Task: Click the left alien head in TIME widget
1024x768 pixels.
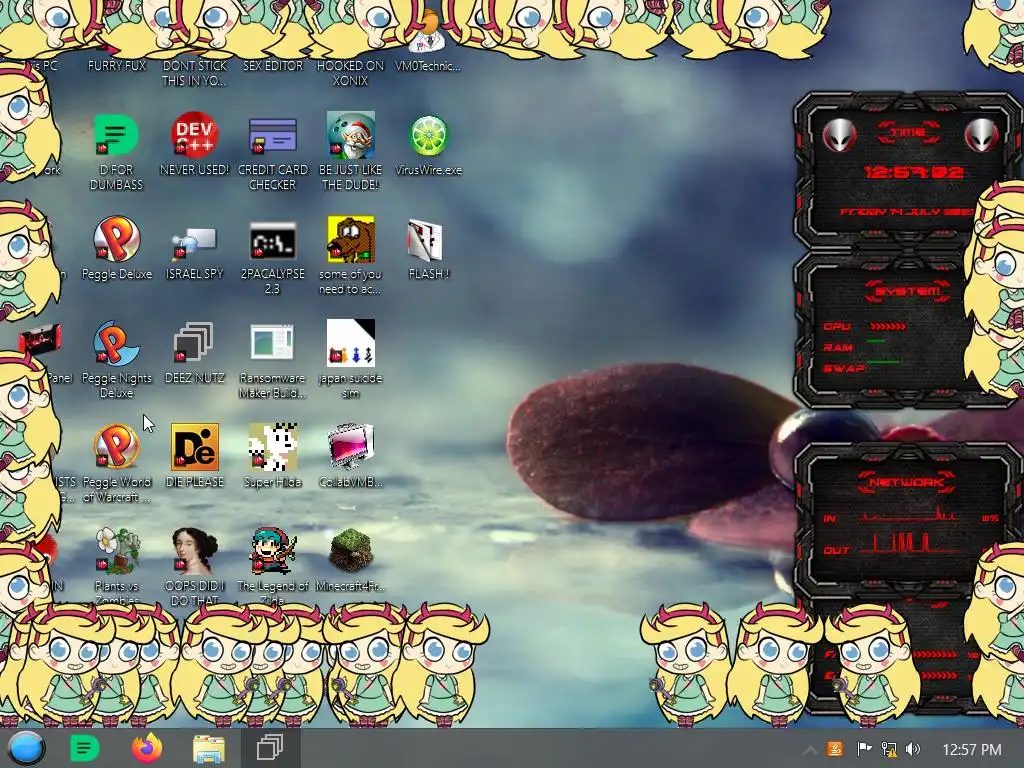Action: [839, 136]
